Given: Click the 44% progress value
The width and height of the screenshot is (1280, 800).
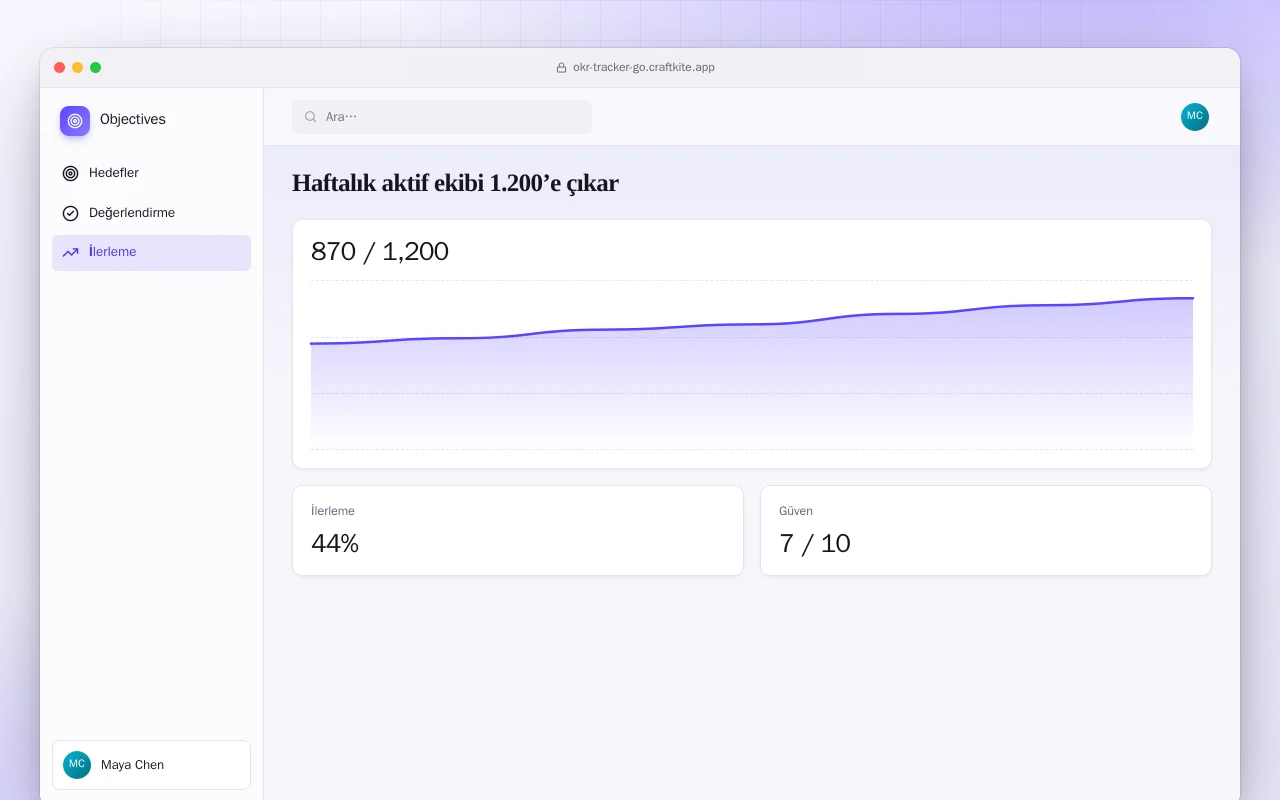Looking at the screenshot, I should tap(335, 543).
